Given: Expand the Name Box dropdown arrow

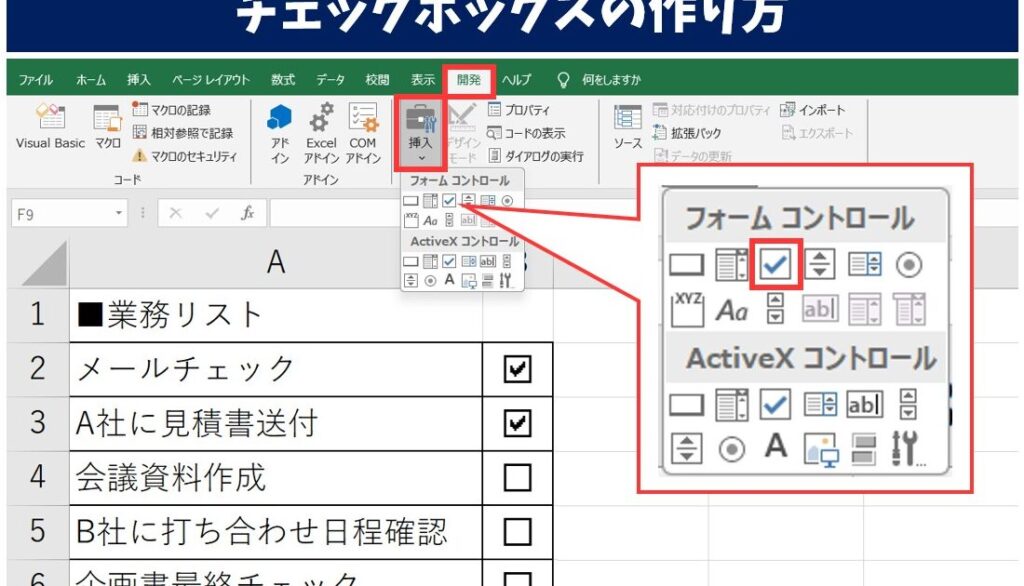Looking at the screenshot, I should (120, 214).
